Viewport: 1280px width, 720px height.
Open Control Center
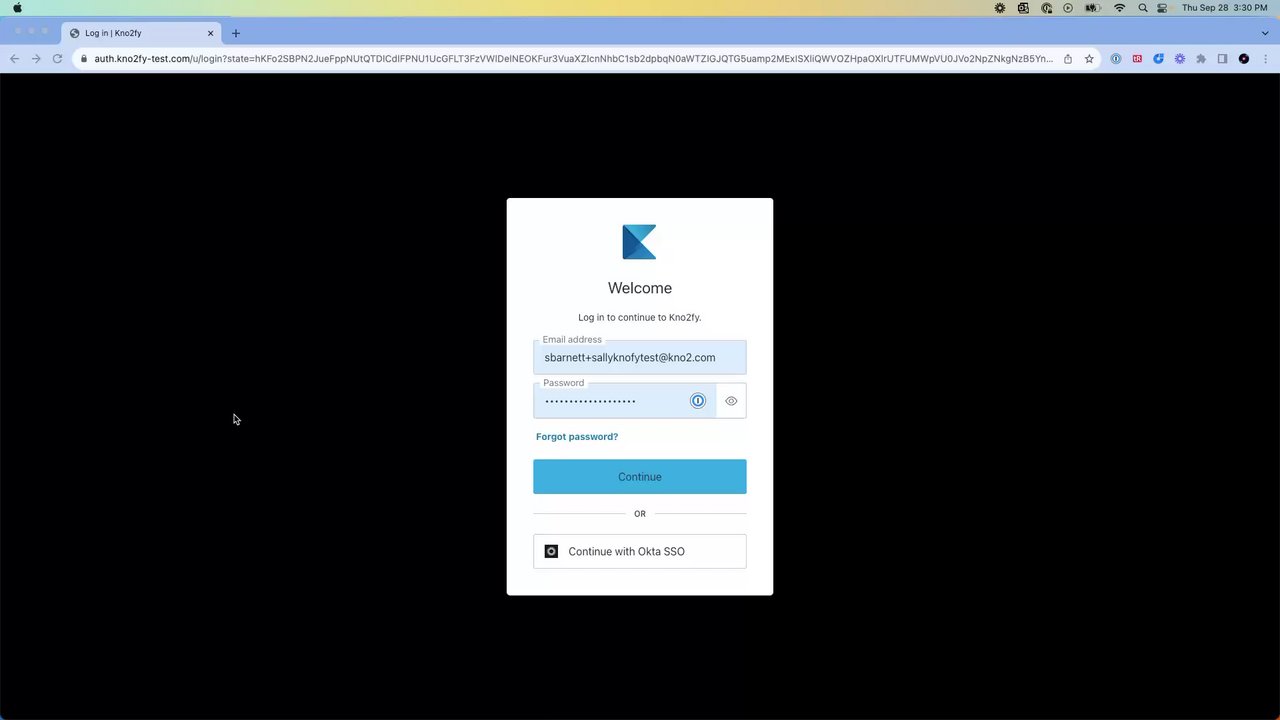coord(1162,8)
